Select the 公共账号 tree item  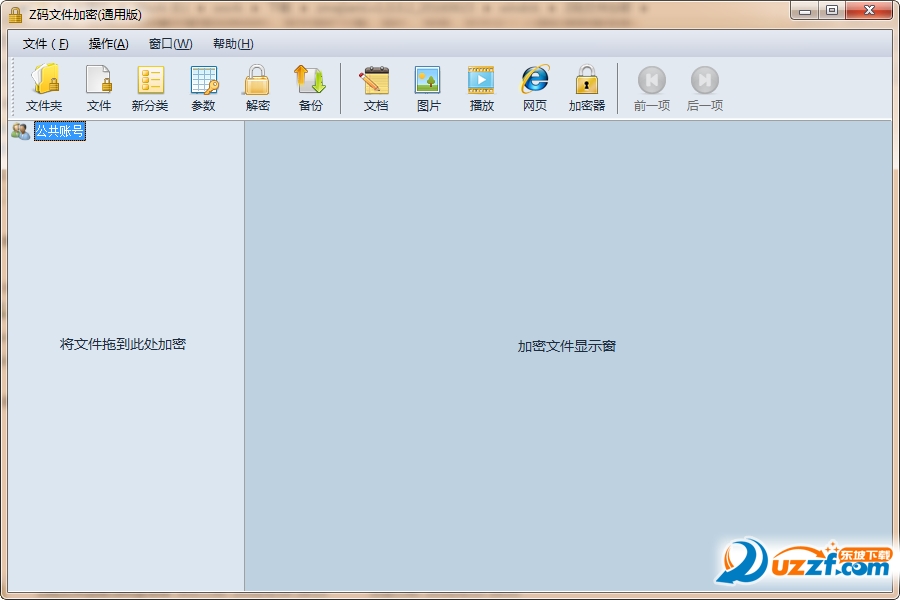tap(60, 131)
